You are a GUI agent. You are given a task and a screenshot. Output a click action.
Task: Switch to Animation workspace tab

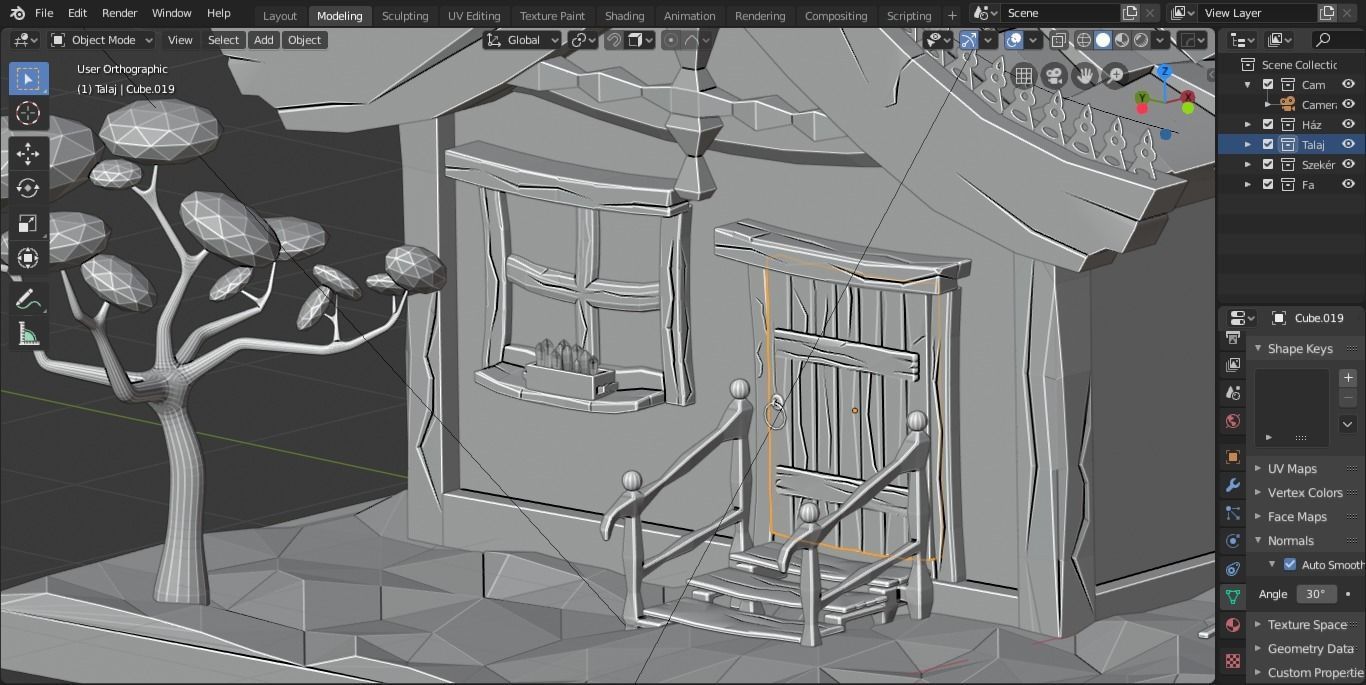[689, 15]
